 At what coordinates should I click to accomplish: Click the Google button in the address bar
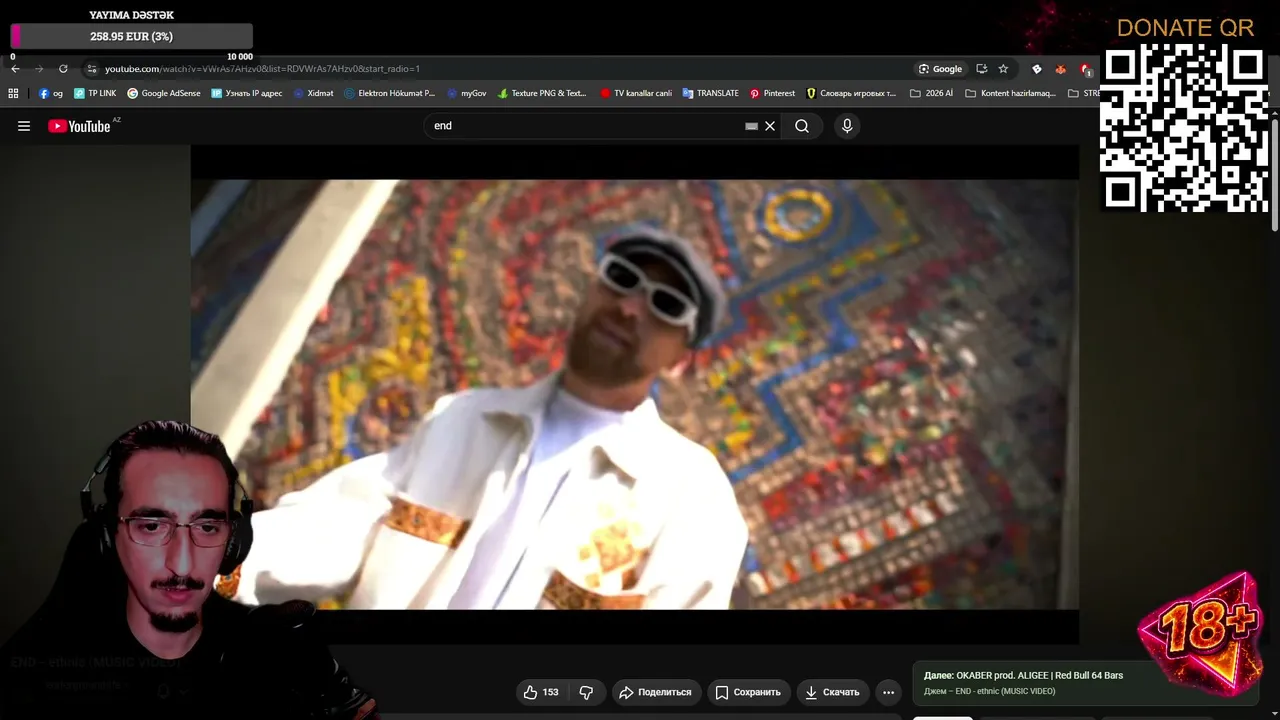[941, 69]
